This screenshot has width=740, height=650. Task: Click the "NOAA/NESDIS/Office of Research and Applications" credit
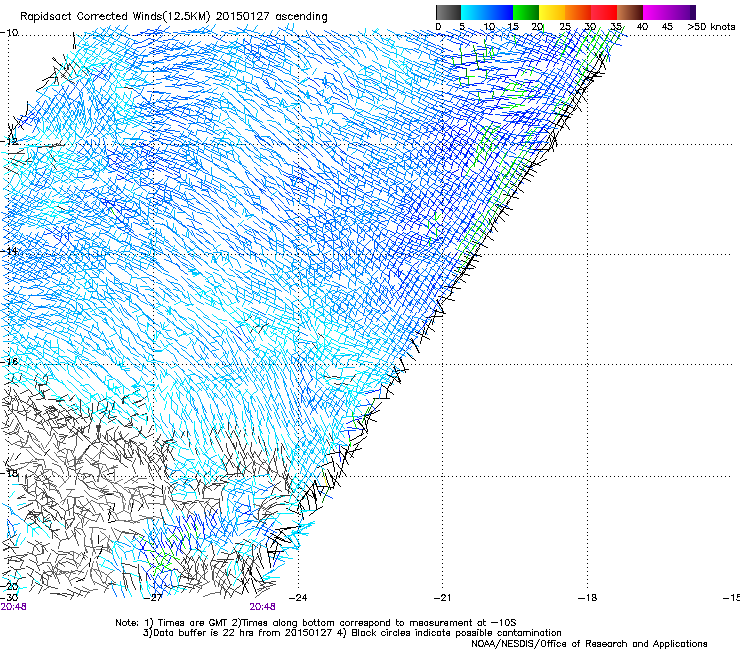click(x=589, y=644)
